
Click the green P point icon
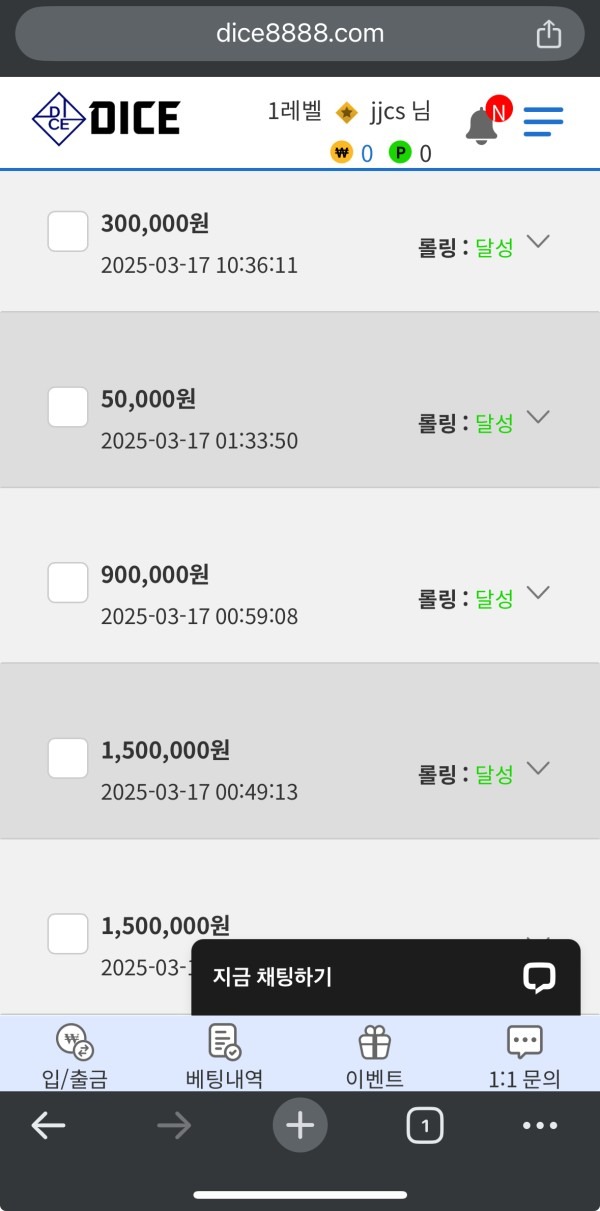403,153
